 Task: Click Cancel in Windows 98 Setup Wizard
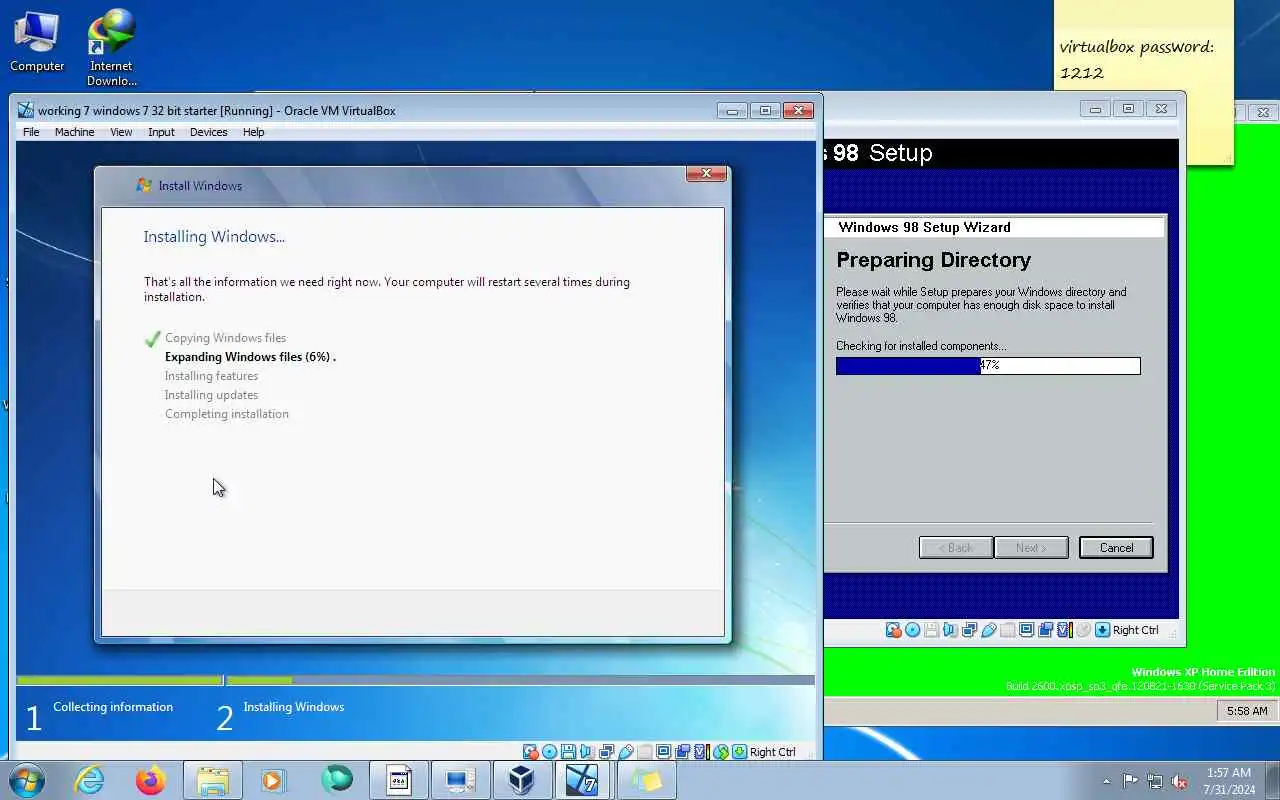pyautogui.click(x=1116, y=547)
